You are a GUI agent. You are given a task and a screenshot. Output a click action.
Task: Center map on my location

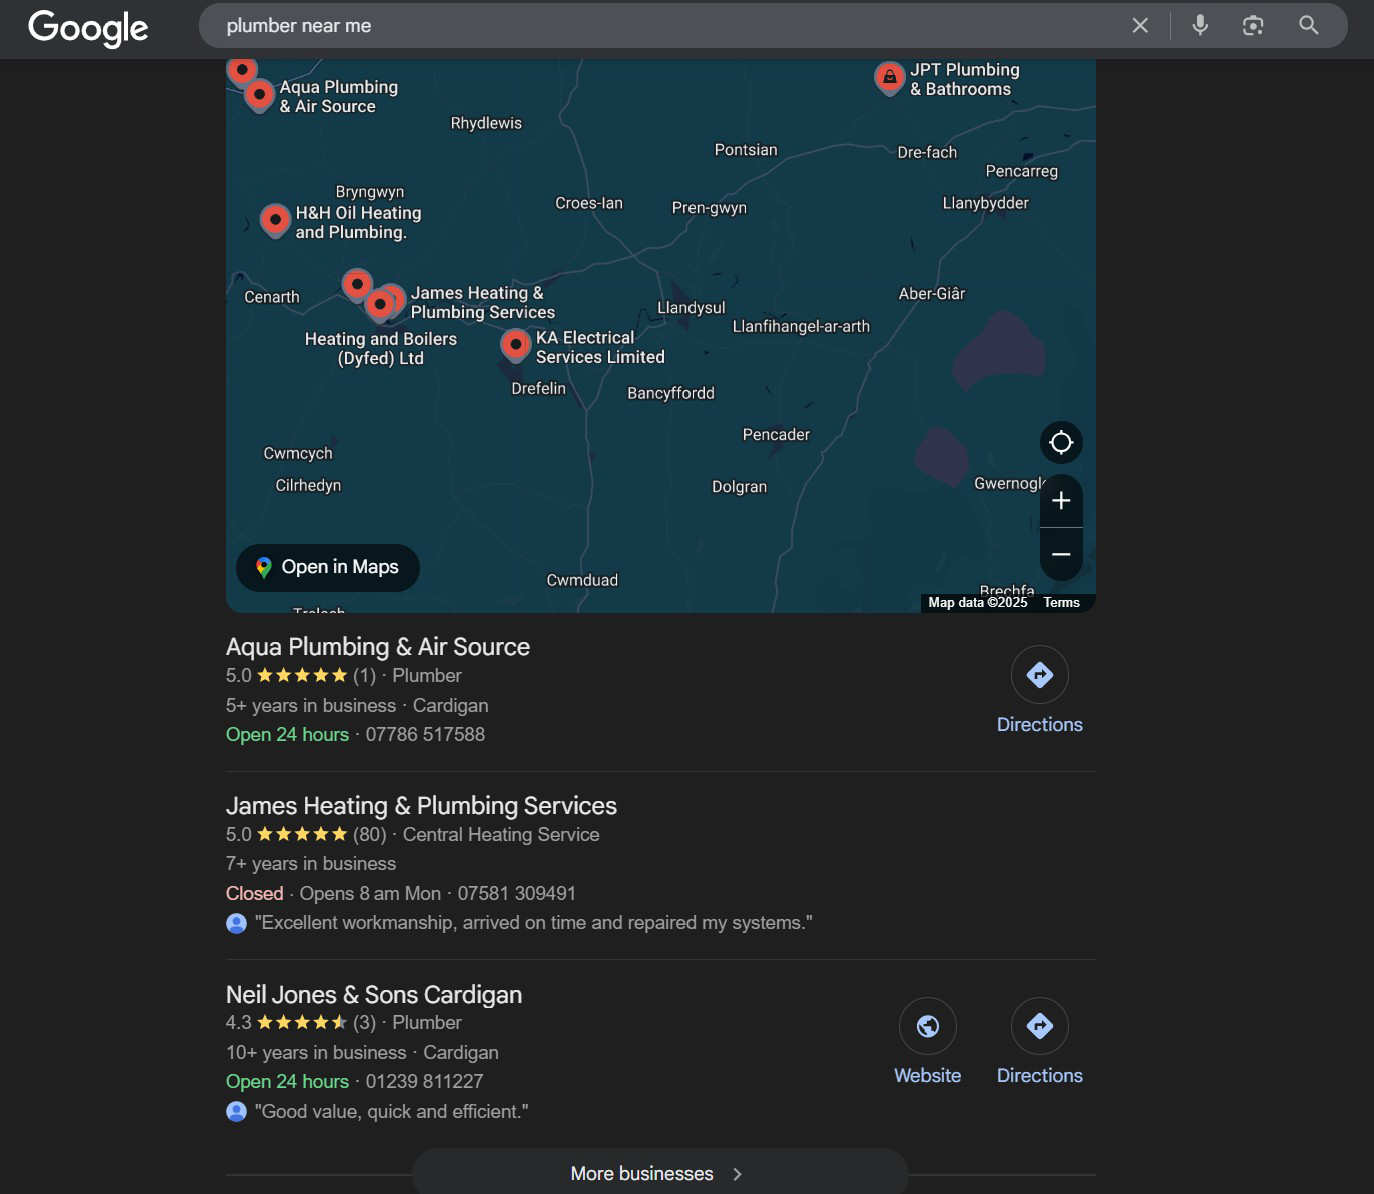(x=1061, y=442)
